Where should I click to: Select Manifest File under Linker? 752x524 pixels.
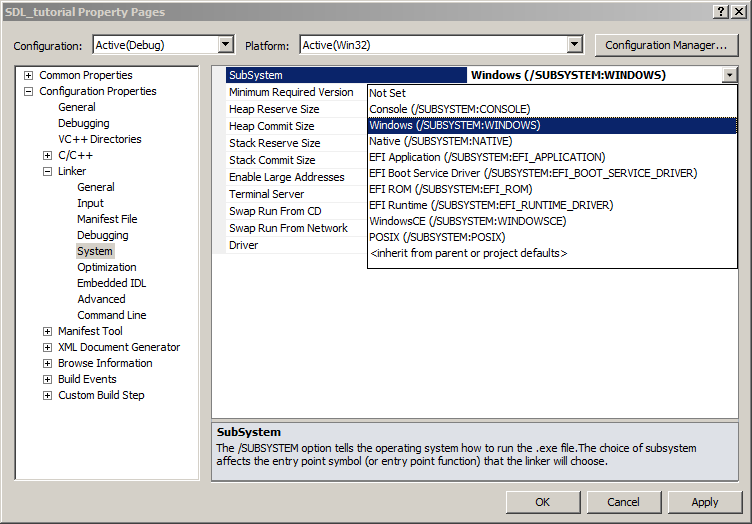click(x=107, y=219)
